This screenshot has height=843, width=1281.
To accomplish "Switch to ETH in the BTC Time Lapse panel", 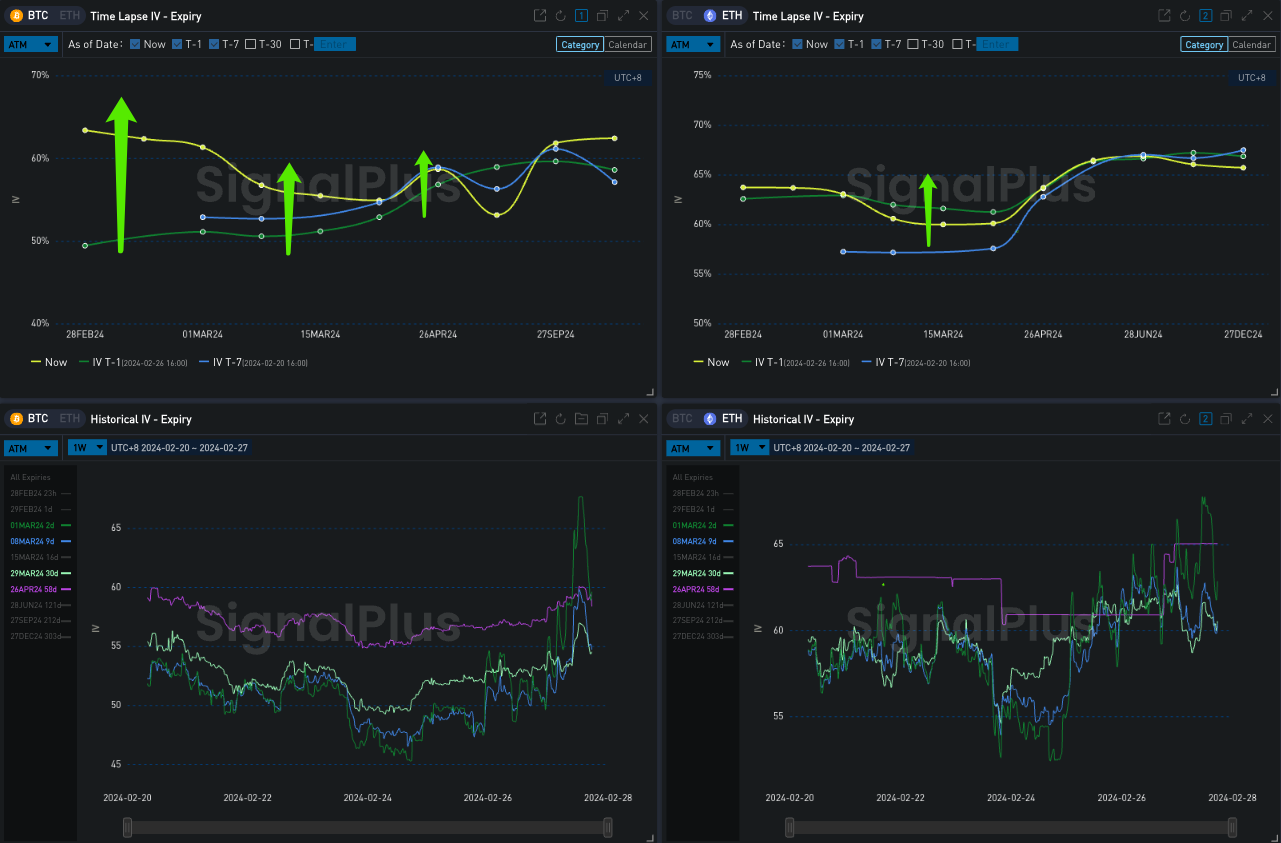I will (69, 16).
